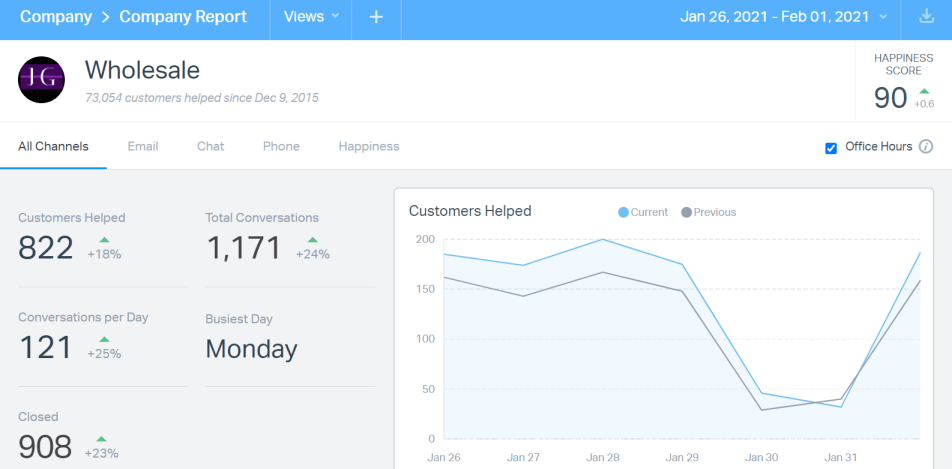Viewport: 952px width, 469px height.
Task: Click the plus icon to add view
Action: 376,18
